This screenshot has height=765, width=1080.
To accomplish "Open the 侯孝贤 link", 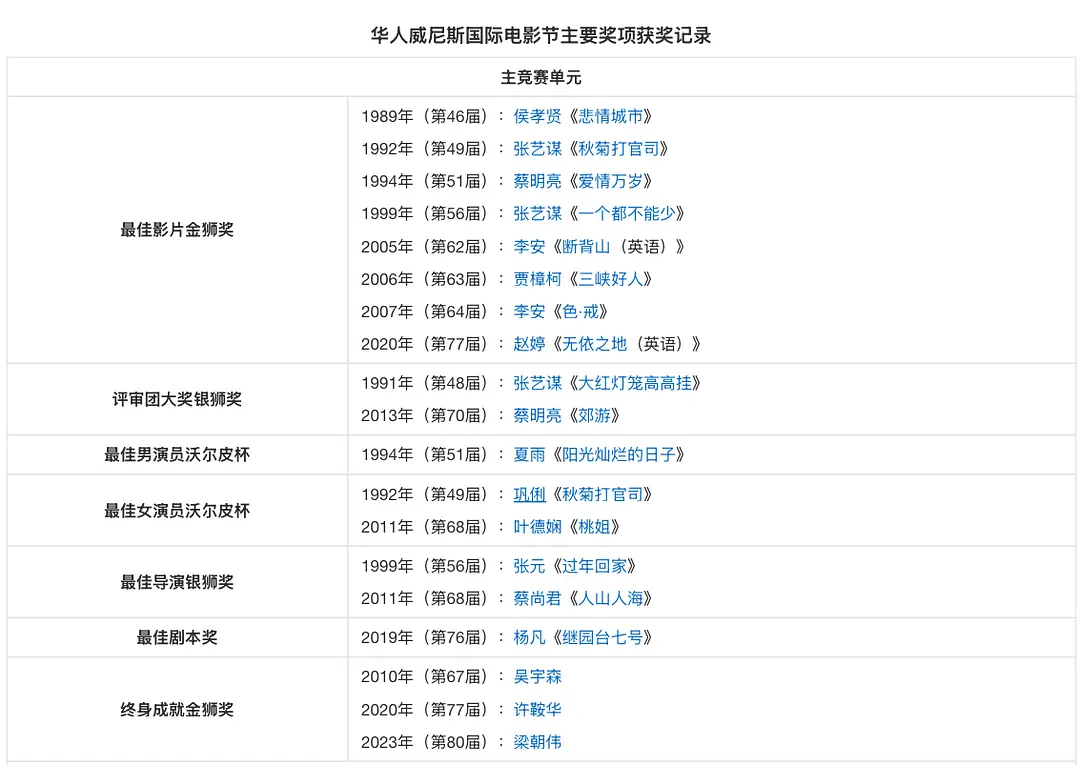I will 537,116.
